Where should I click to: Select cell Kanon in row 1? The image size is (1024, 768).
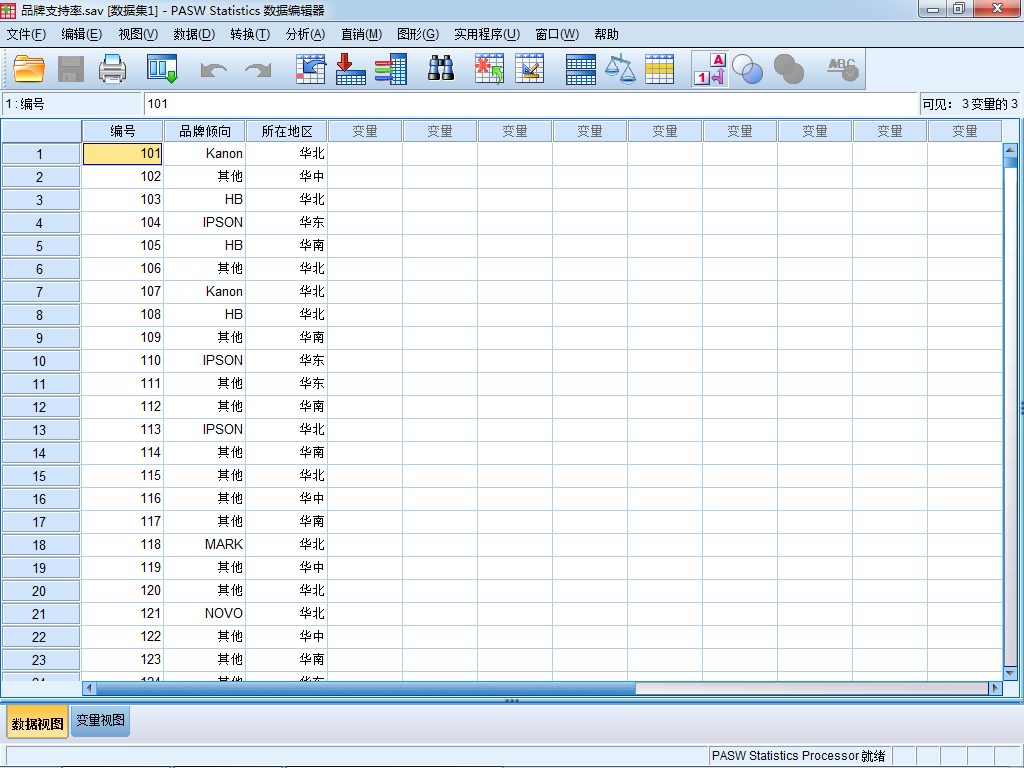204,153
